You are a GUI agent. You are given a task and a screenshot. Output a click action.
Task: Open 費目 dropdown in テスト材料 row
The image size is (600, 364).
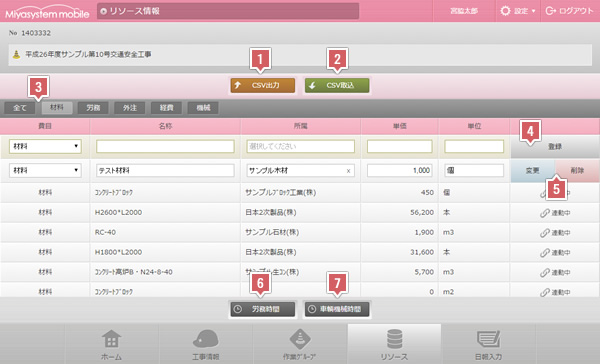coord(45,170)
